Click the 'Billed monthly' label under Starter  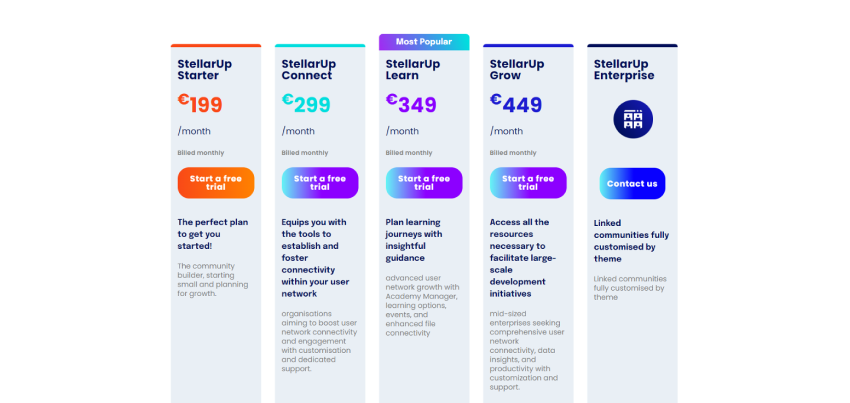201,153
